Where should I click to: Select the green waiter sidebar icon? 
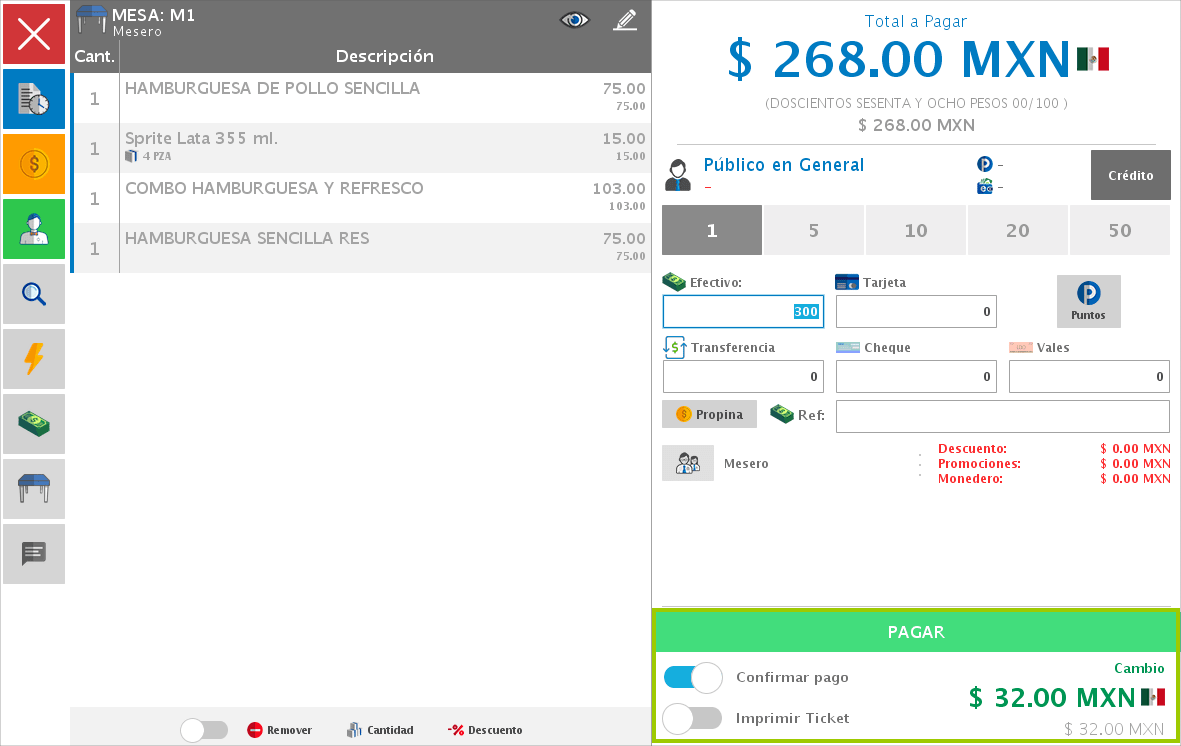tap(34, 229)
